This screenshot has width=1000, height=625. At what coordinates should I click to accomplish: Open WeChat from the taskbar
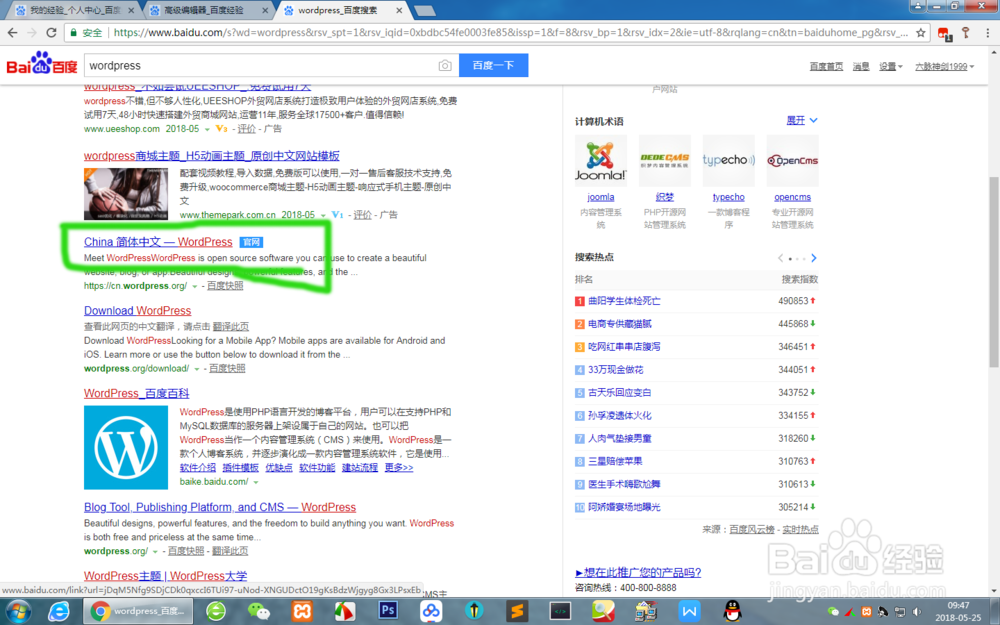(258, 611)
